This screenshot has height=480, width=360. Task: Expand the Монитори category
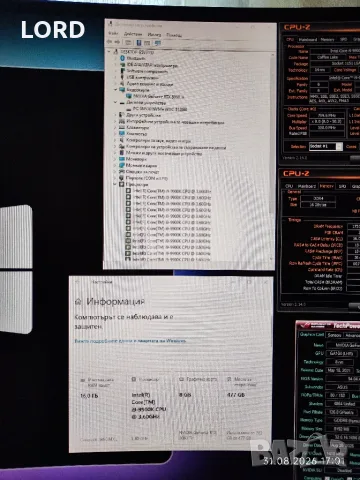coord(115,159)
